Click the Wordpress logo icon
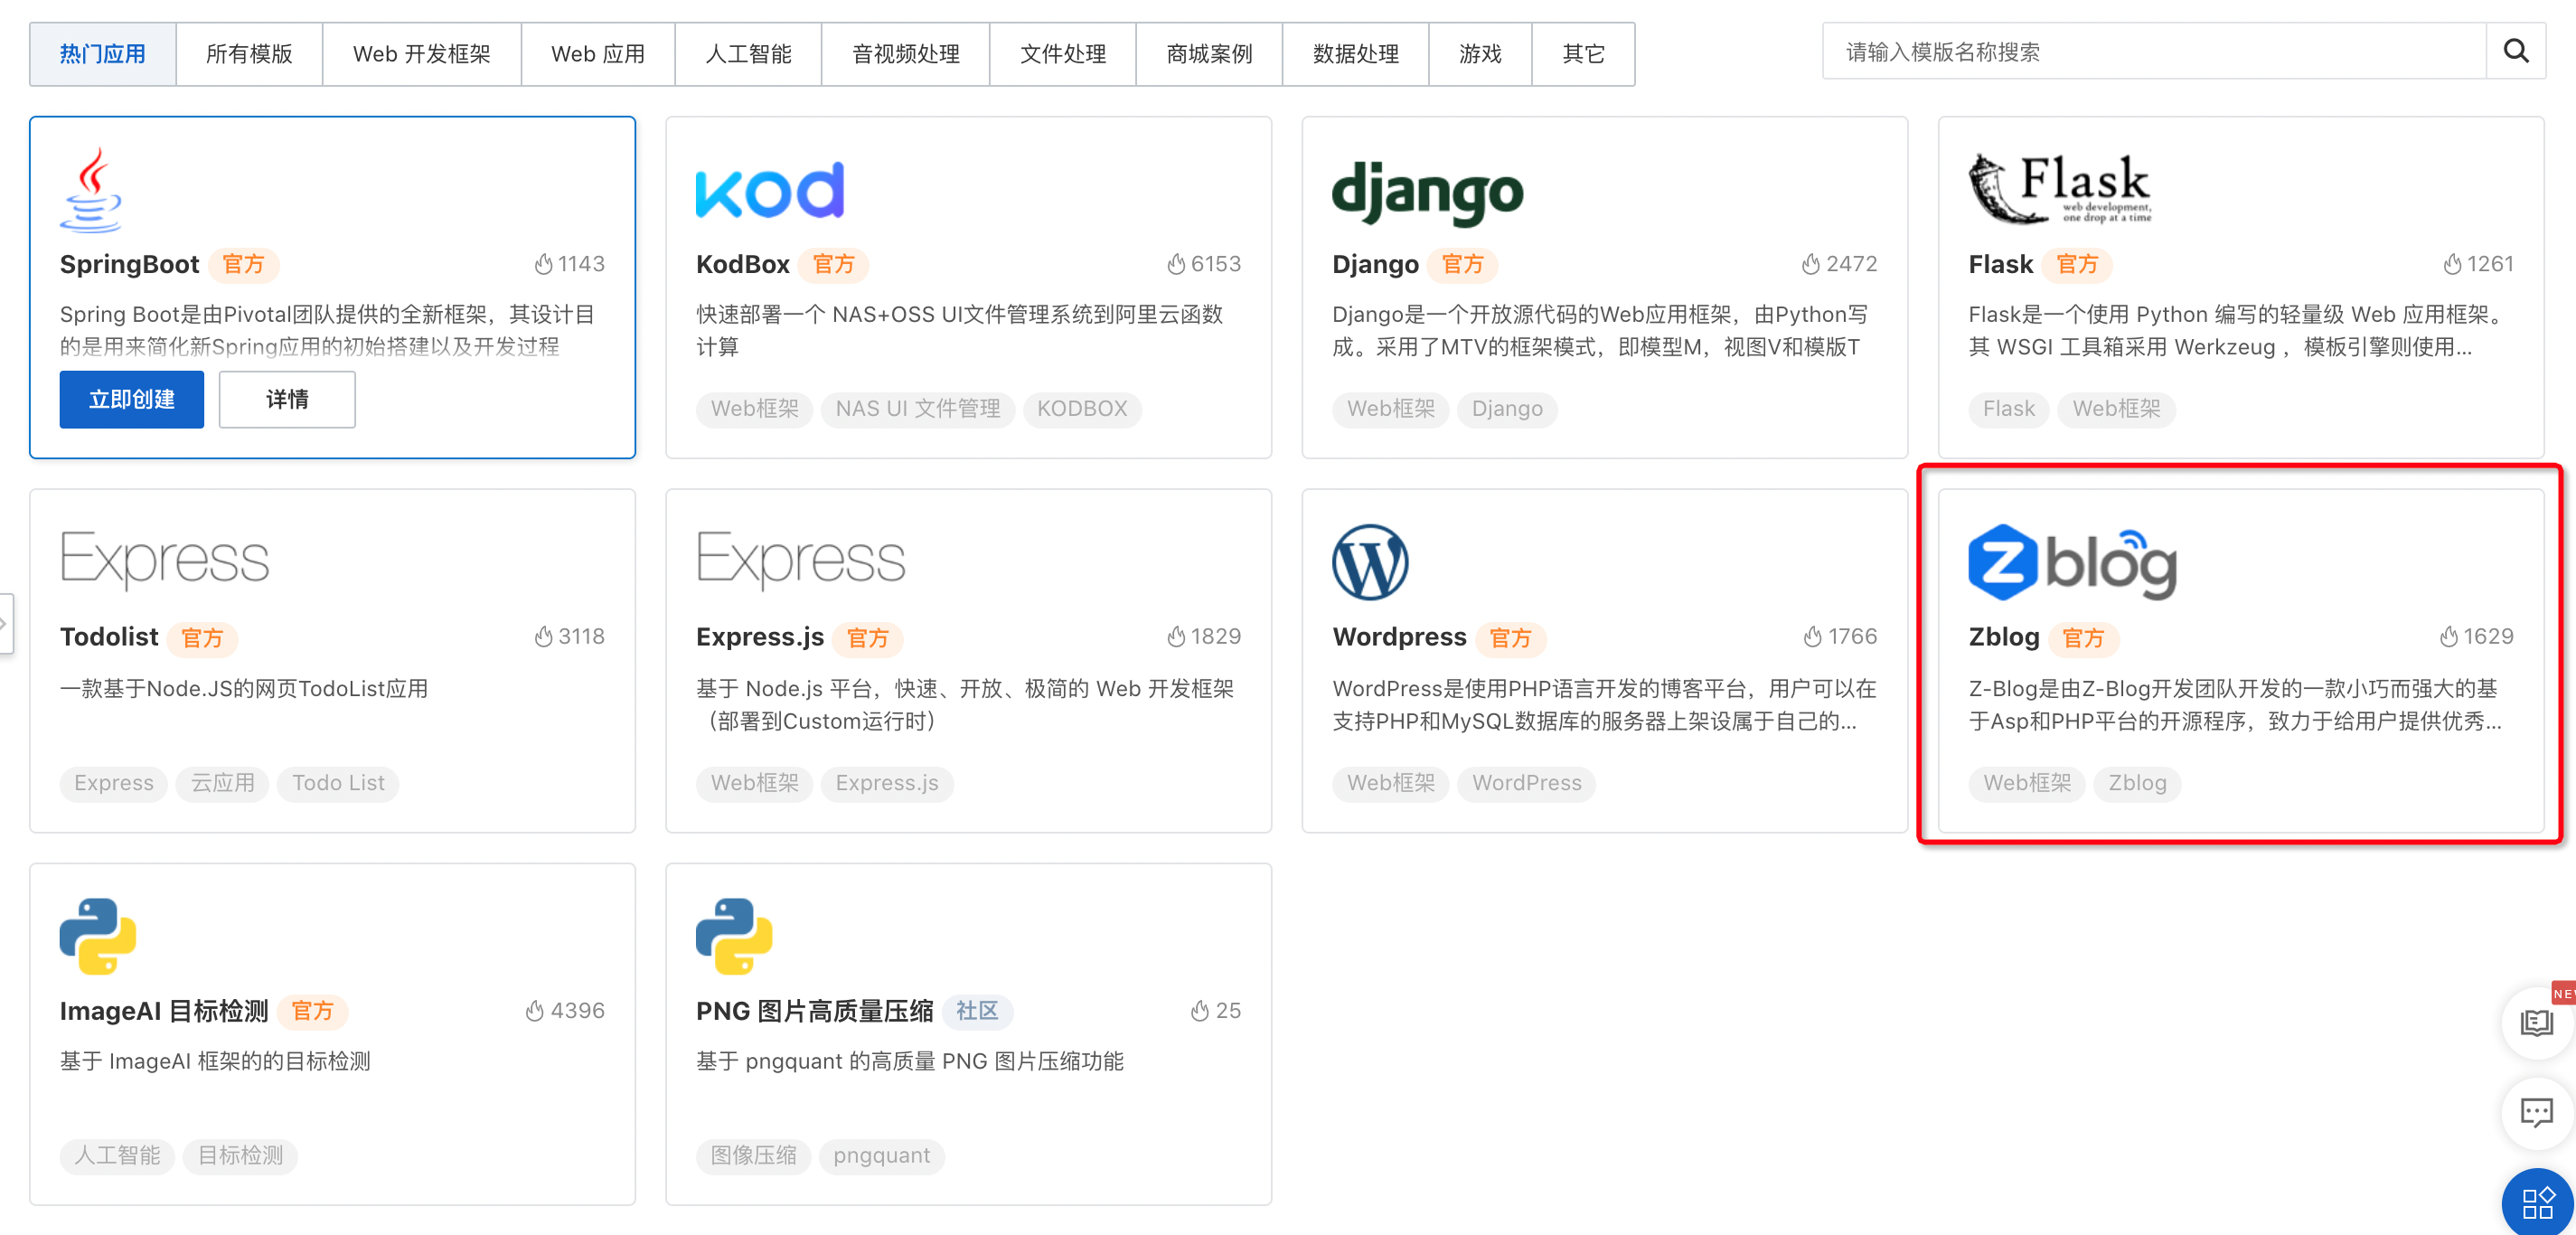This screenshot has width=2576, height=1235. point(1369,562)
